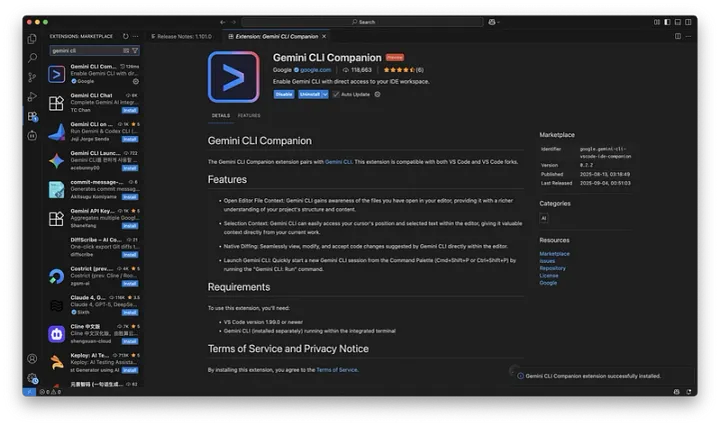The height and width of the screenshot is (426, 720).
Task: Close the Gemini CLI Companion extension tab
Action: coord(324,36)
